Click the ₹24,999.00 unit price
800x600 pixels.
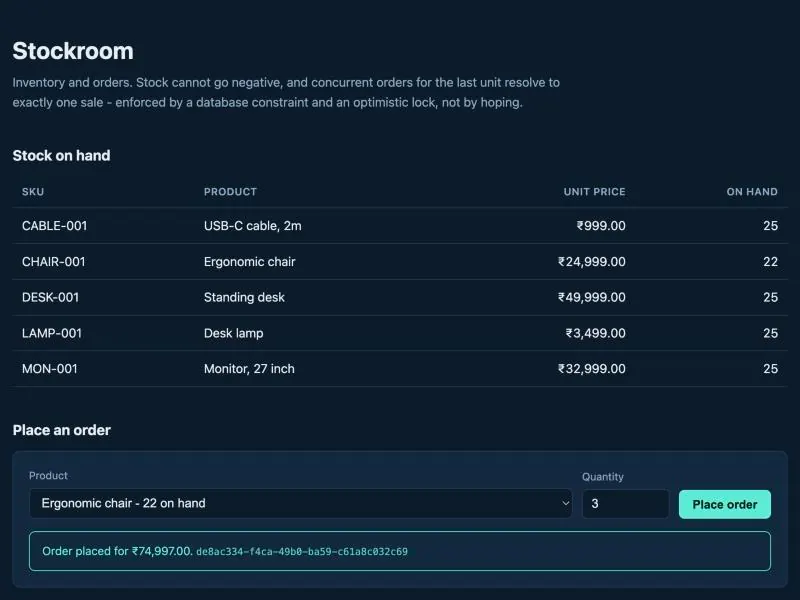[x=592, y=262]
